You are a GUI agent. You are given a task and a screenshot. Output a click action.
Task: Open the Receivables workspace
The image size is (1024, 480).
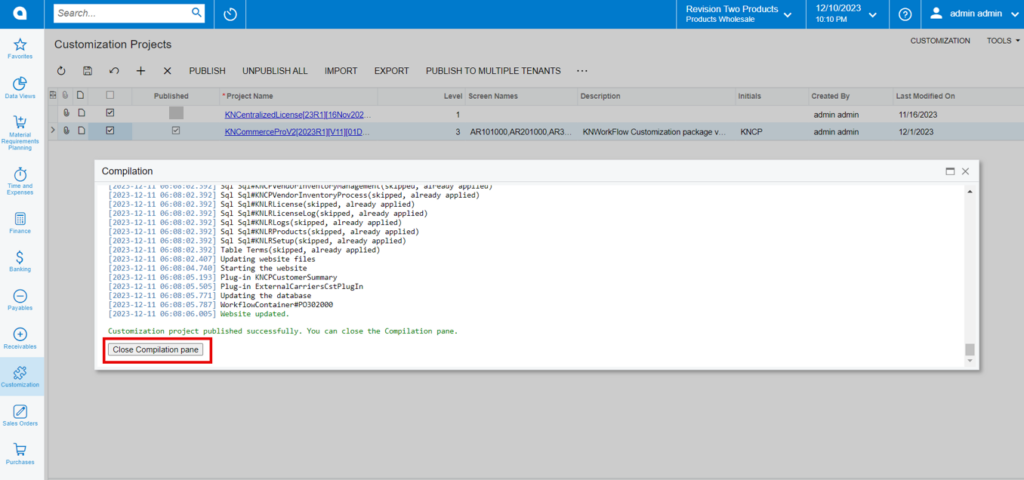point(20,338)
